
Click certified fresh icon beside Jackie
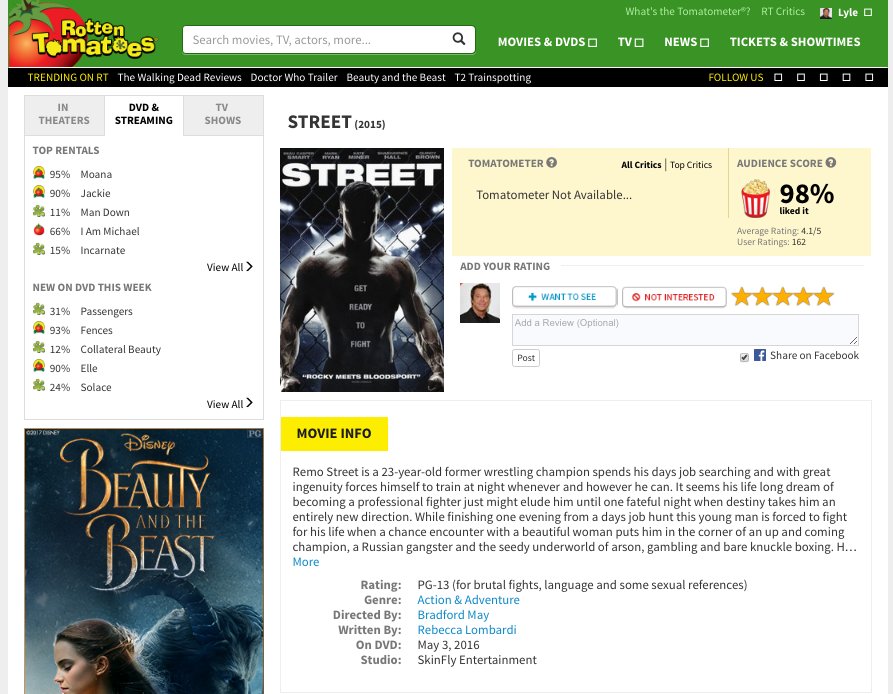[x=39, y=192]
